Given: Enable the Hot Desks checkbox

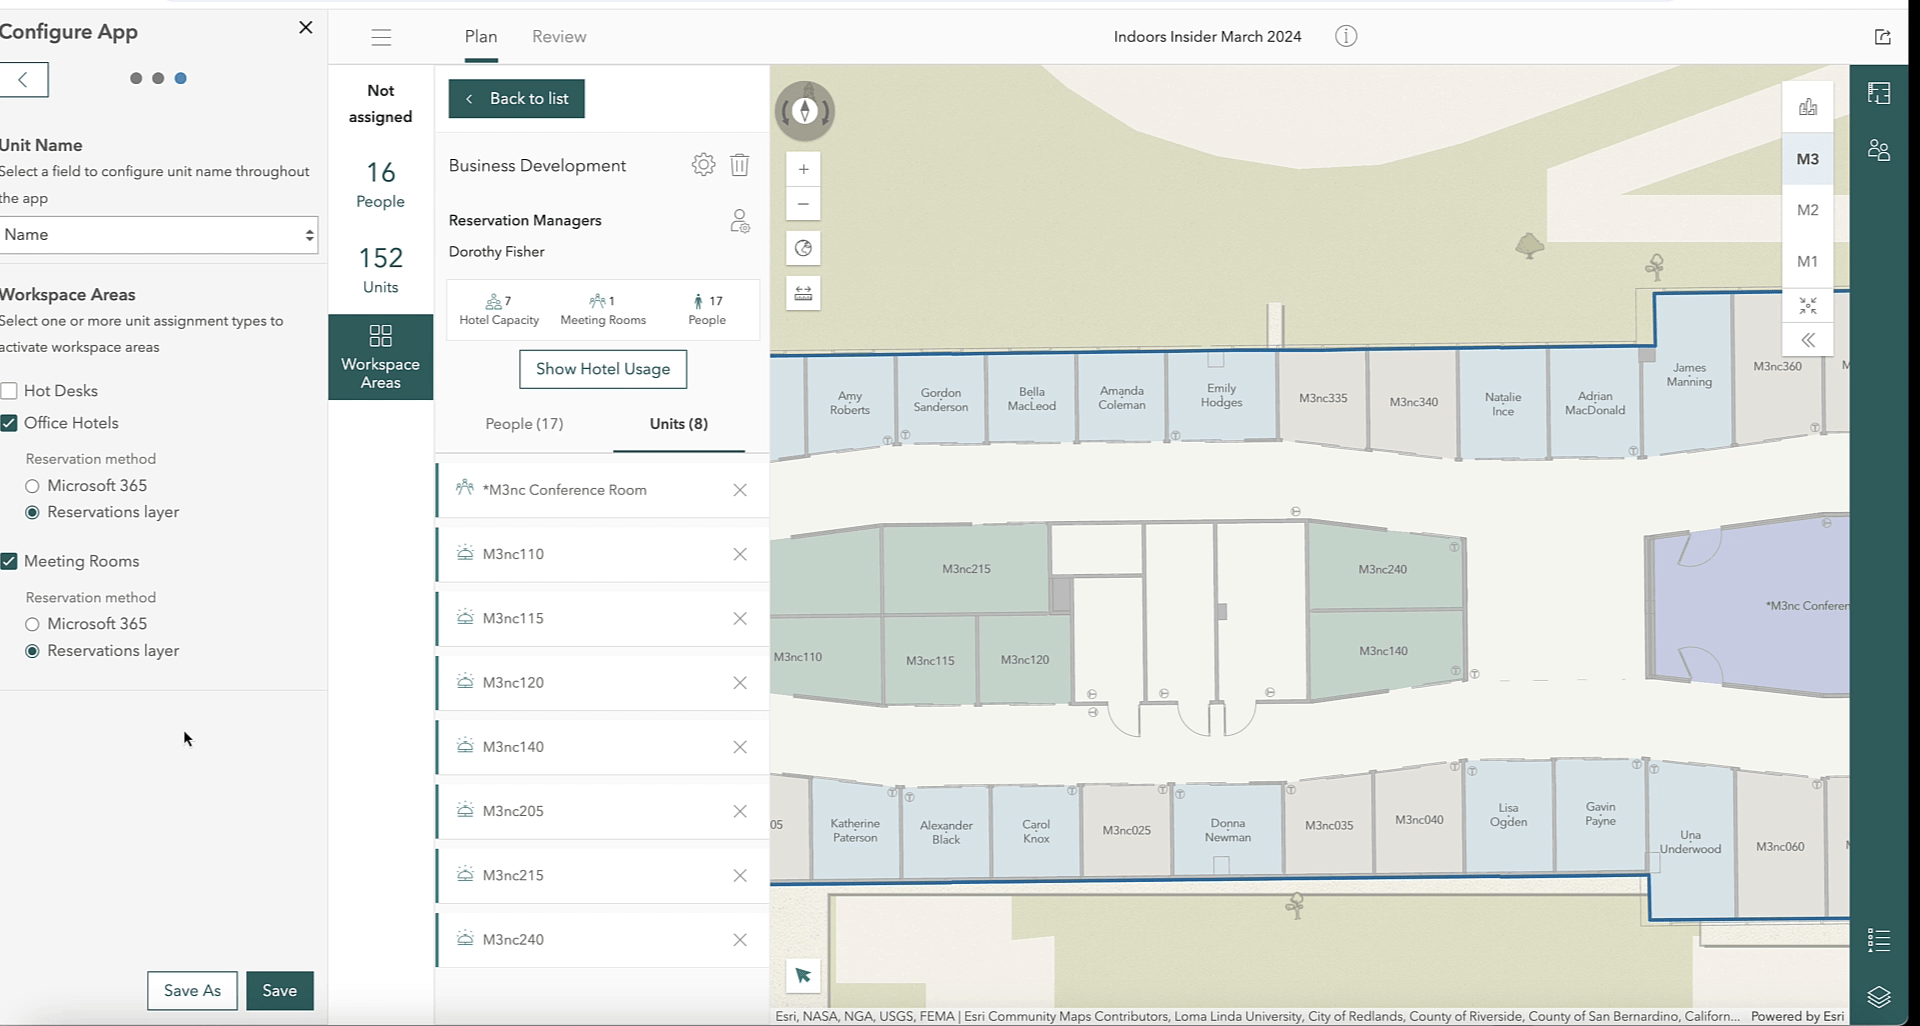Looking at the screenshot, I should click(10, 390).
